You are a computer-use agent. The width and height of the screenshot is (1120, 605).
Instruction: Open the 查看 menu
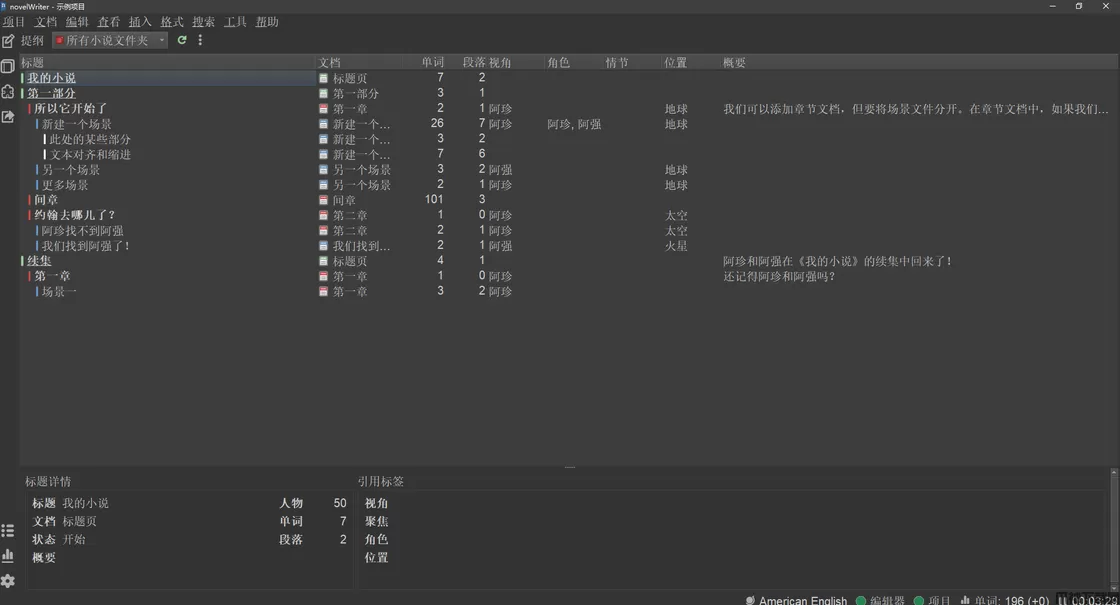tap(109, 22)
